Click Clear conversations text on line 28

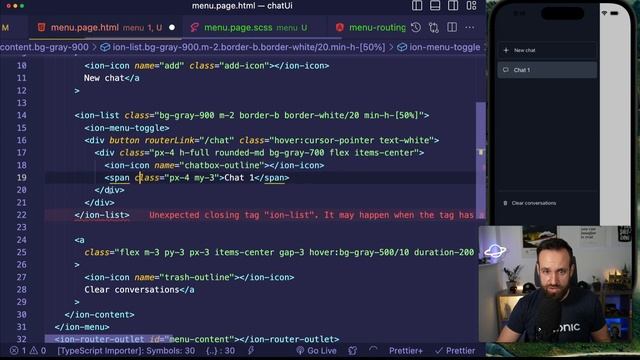click(132, 290)
